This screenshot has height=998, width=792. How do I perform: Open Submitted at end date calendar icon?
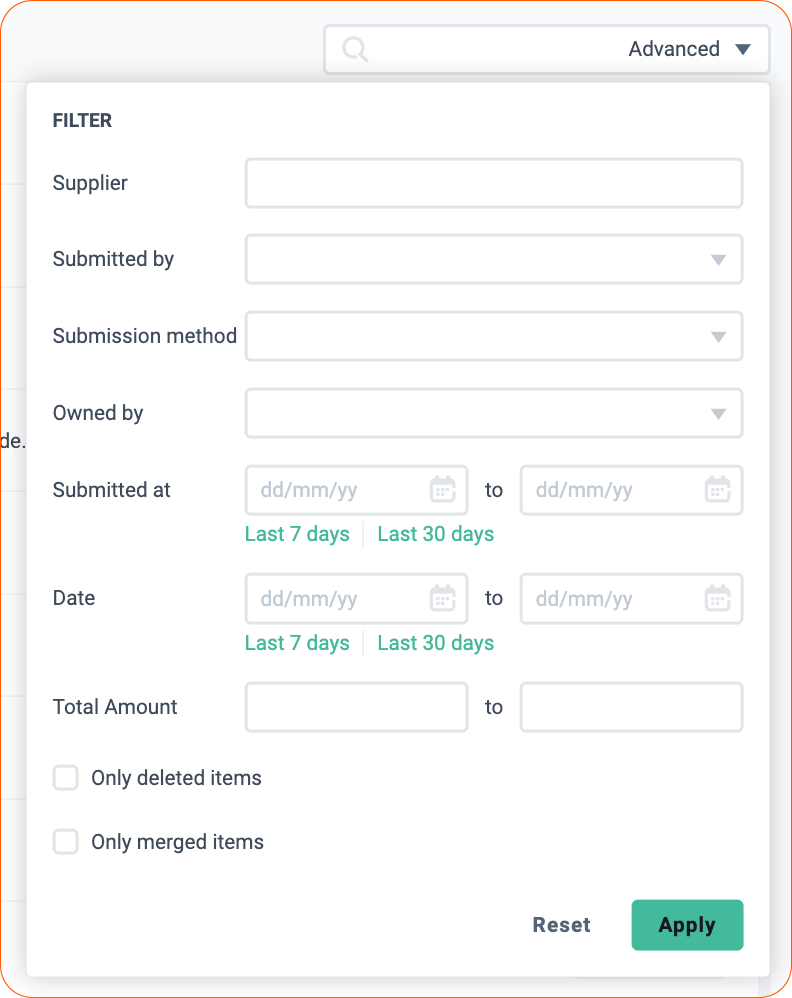click(x=718, y=489)
